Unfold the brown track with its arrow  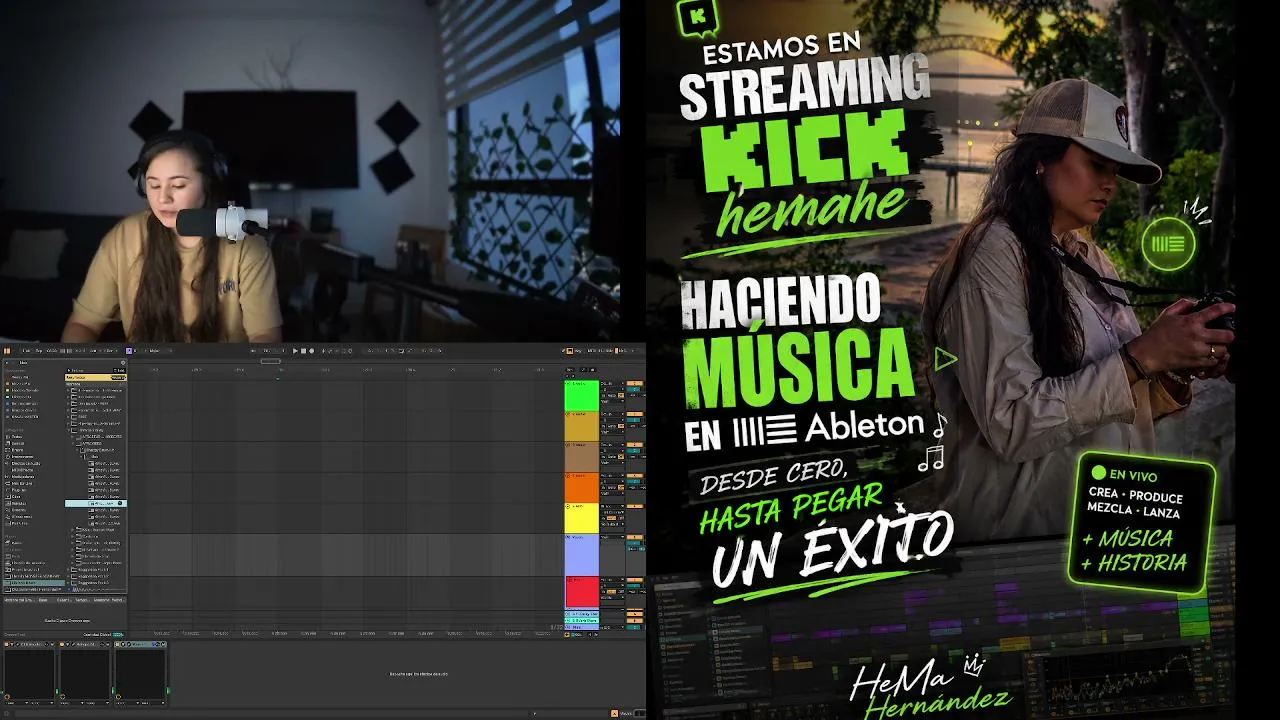(568, 446)
